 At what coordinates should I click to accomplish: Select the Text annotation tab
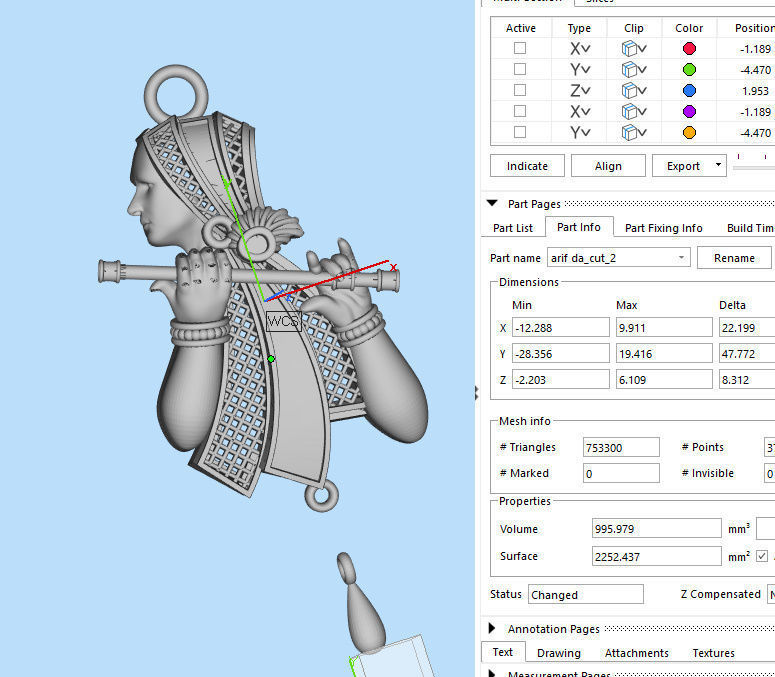click(503, 652)
